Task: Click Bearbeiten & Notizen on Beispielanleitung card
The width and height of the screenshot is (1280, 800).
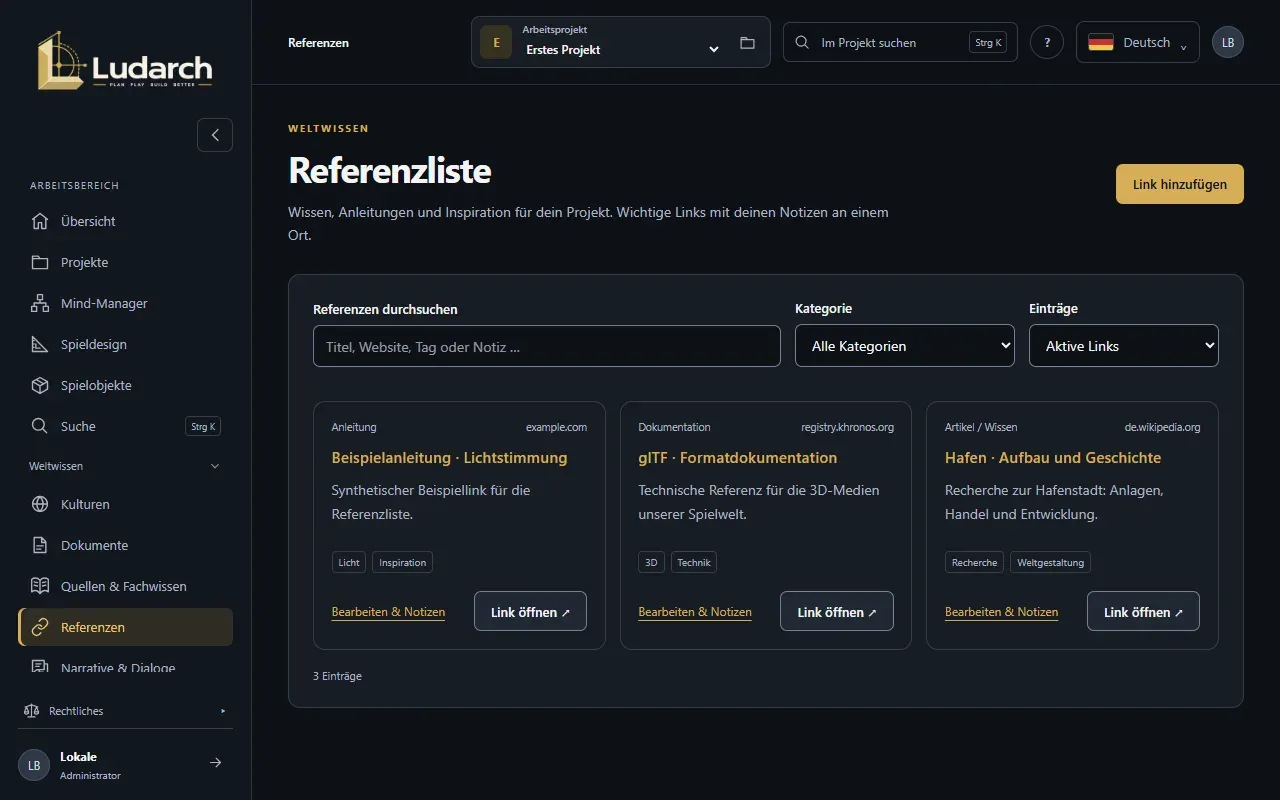Action: [388, 612]
